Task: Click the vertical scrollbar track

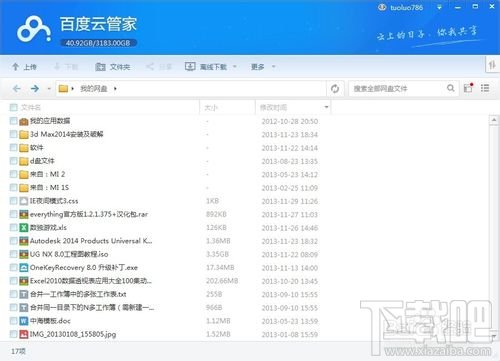Action: [494, 227]
